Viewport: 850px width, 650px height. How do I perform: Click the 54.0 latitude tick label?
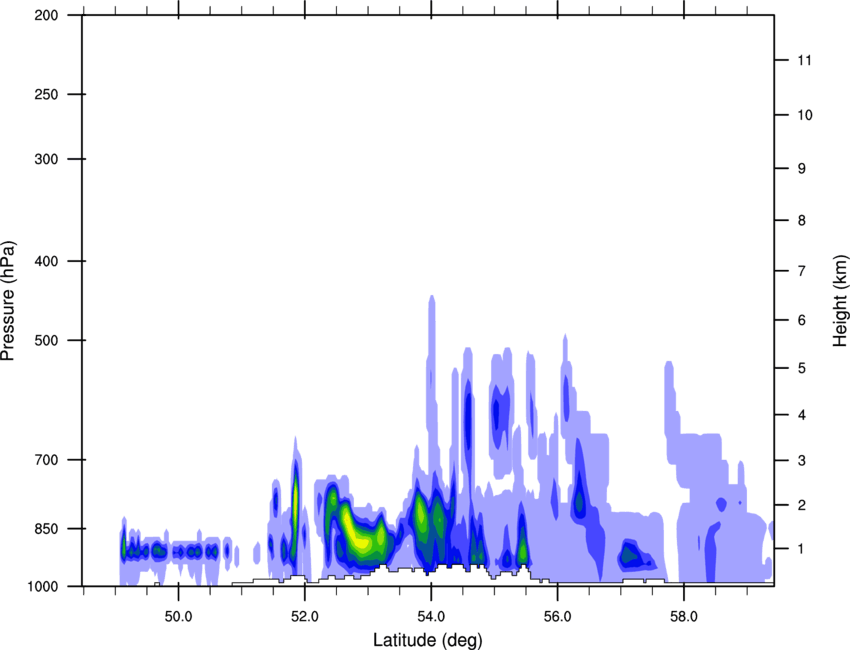tap(431, 617)
